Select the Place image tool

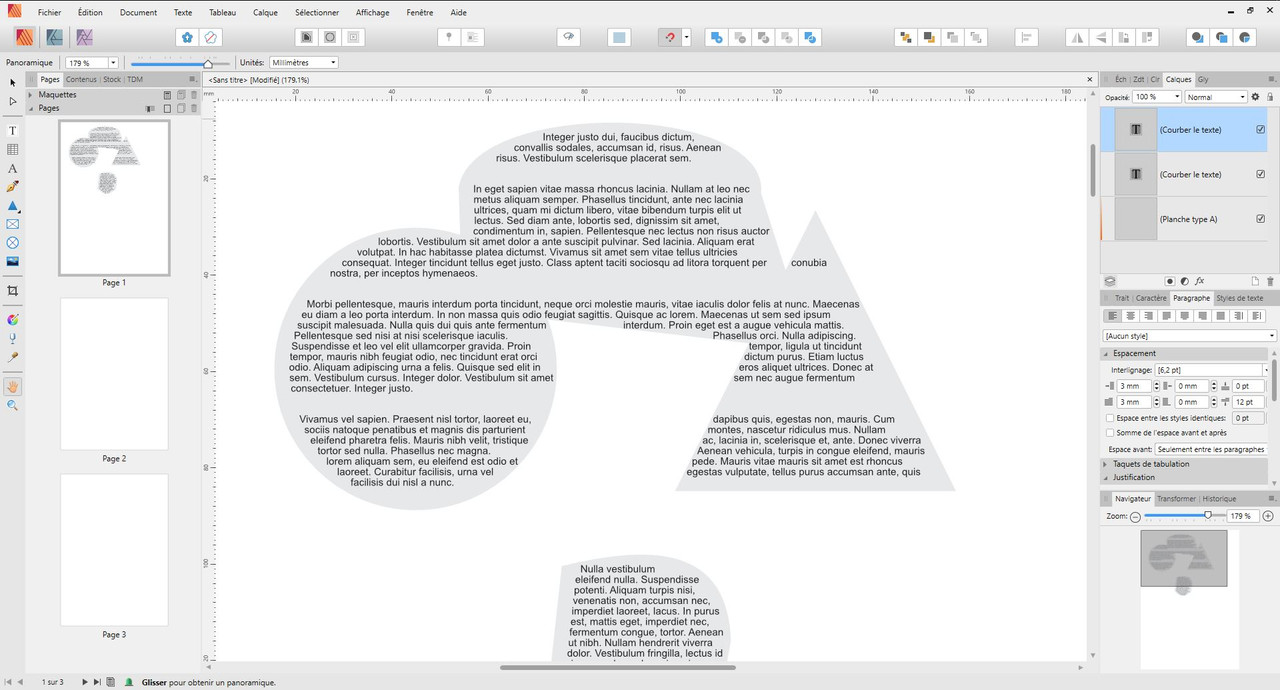(x=13, y=261)
